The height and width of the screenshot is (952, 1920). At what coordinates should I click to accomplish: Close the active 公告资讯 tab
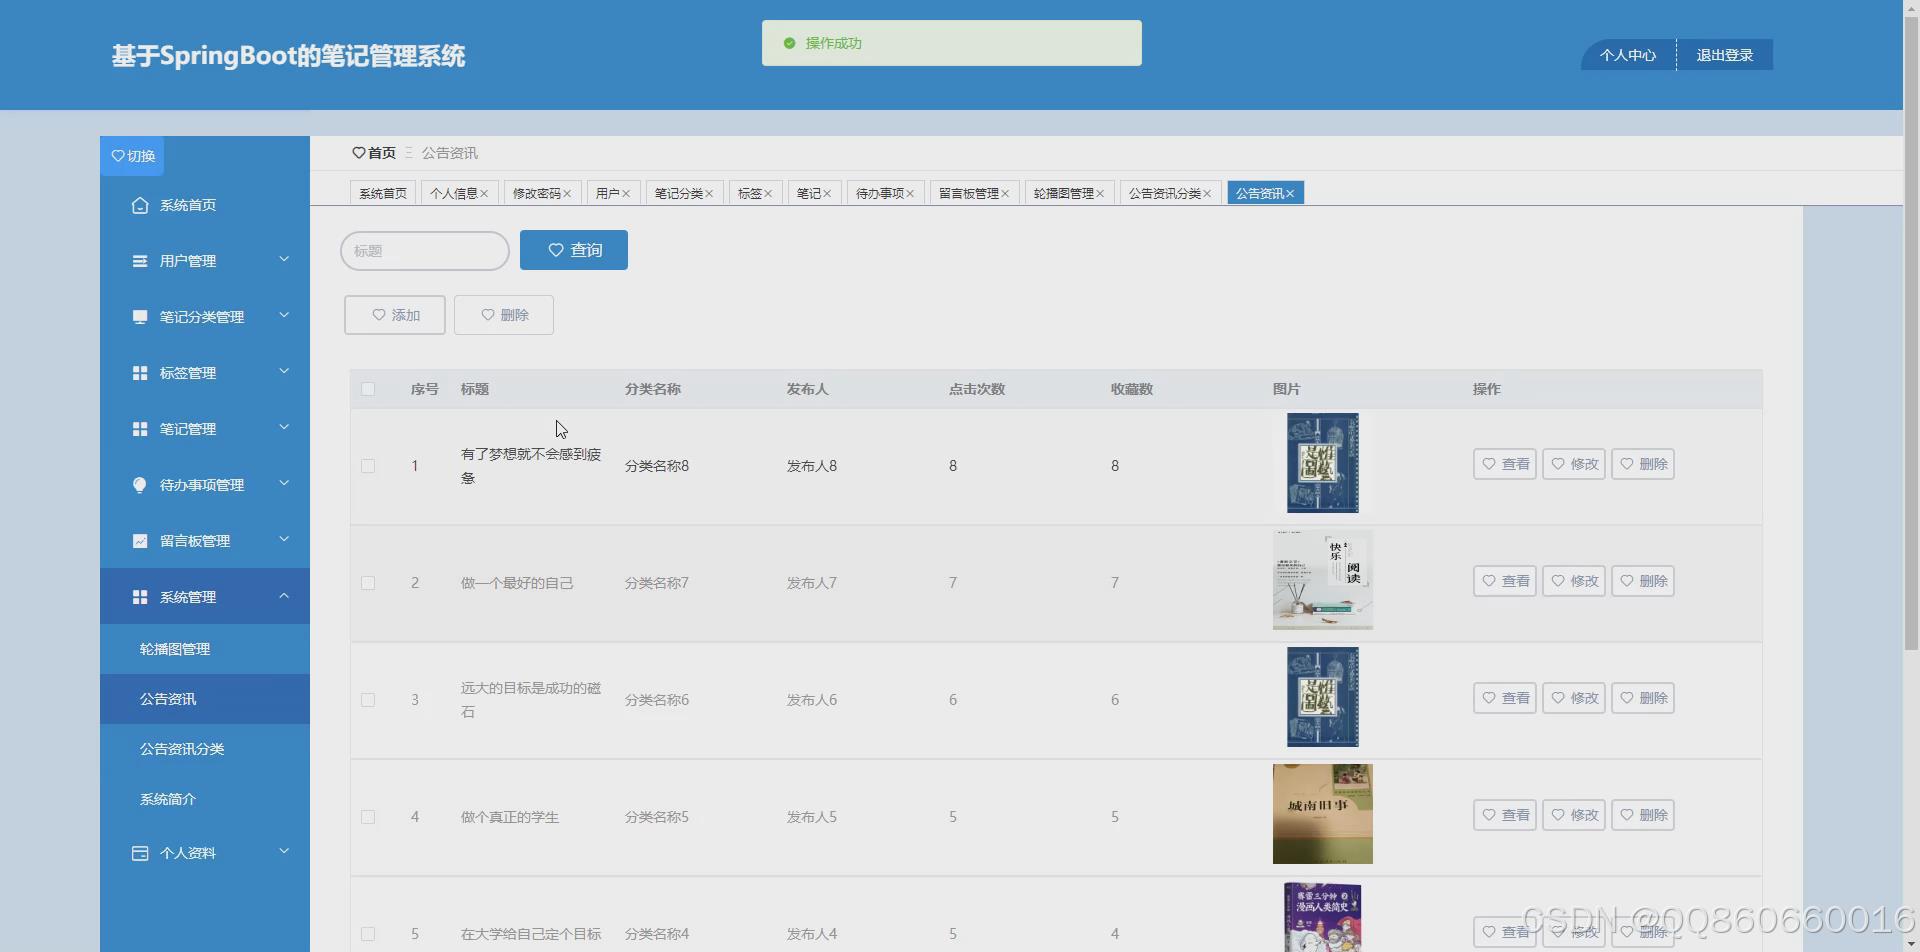point(1290,194)
